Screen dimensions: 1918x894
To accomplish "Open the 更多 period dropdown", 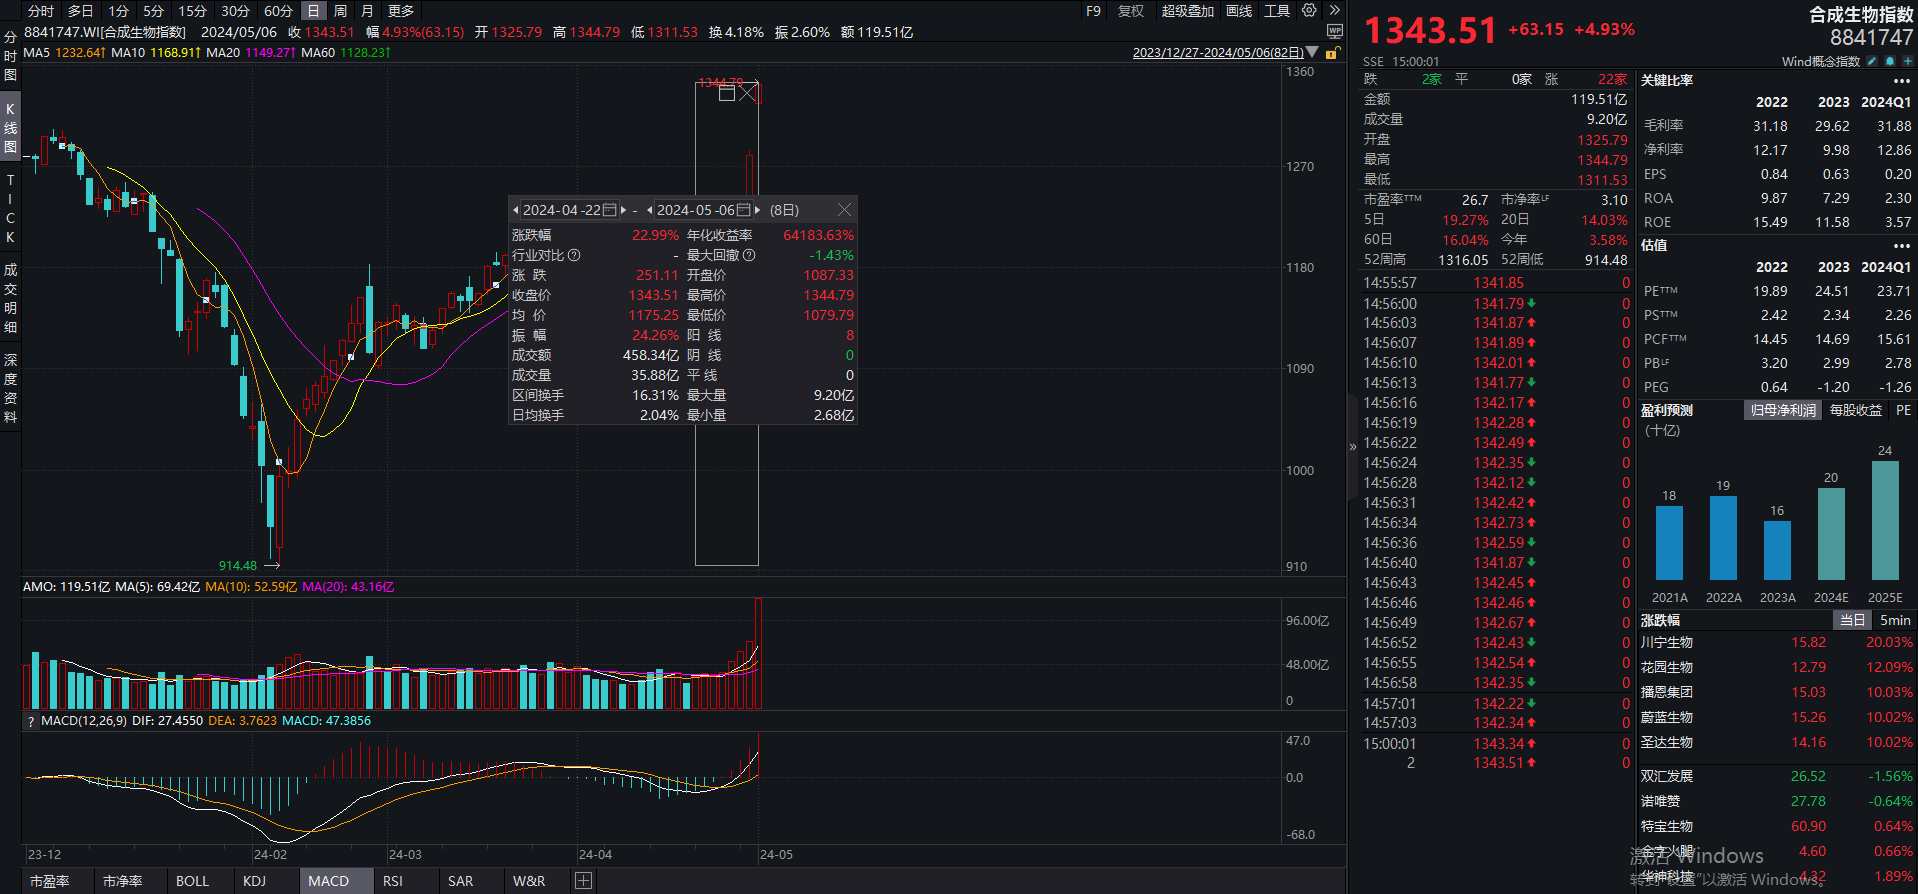I will click(x=401, y=11).
